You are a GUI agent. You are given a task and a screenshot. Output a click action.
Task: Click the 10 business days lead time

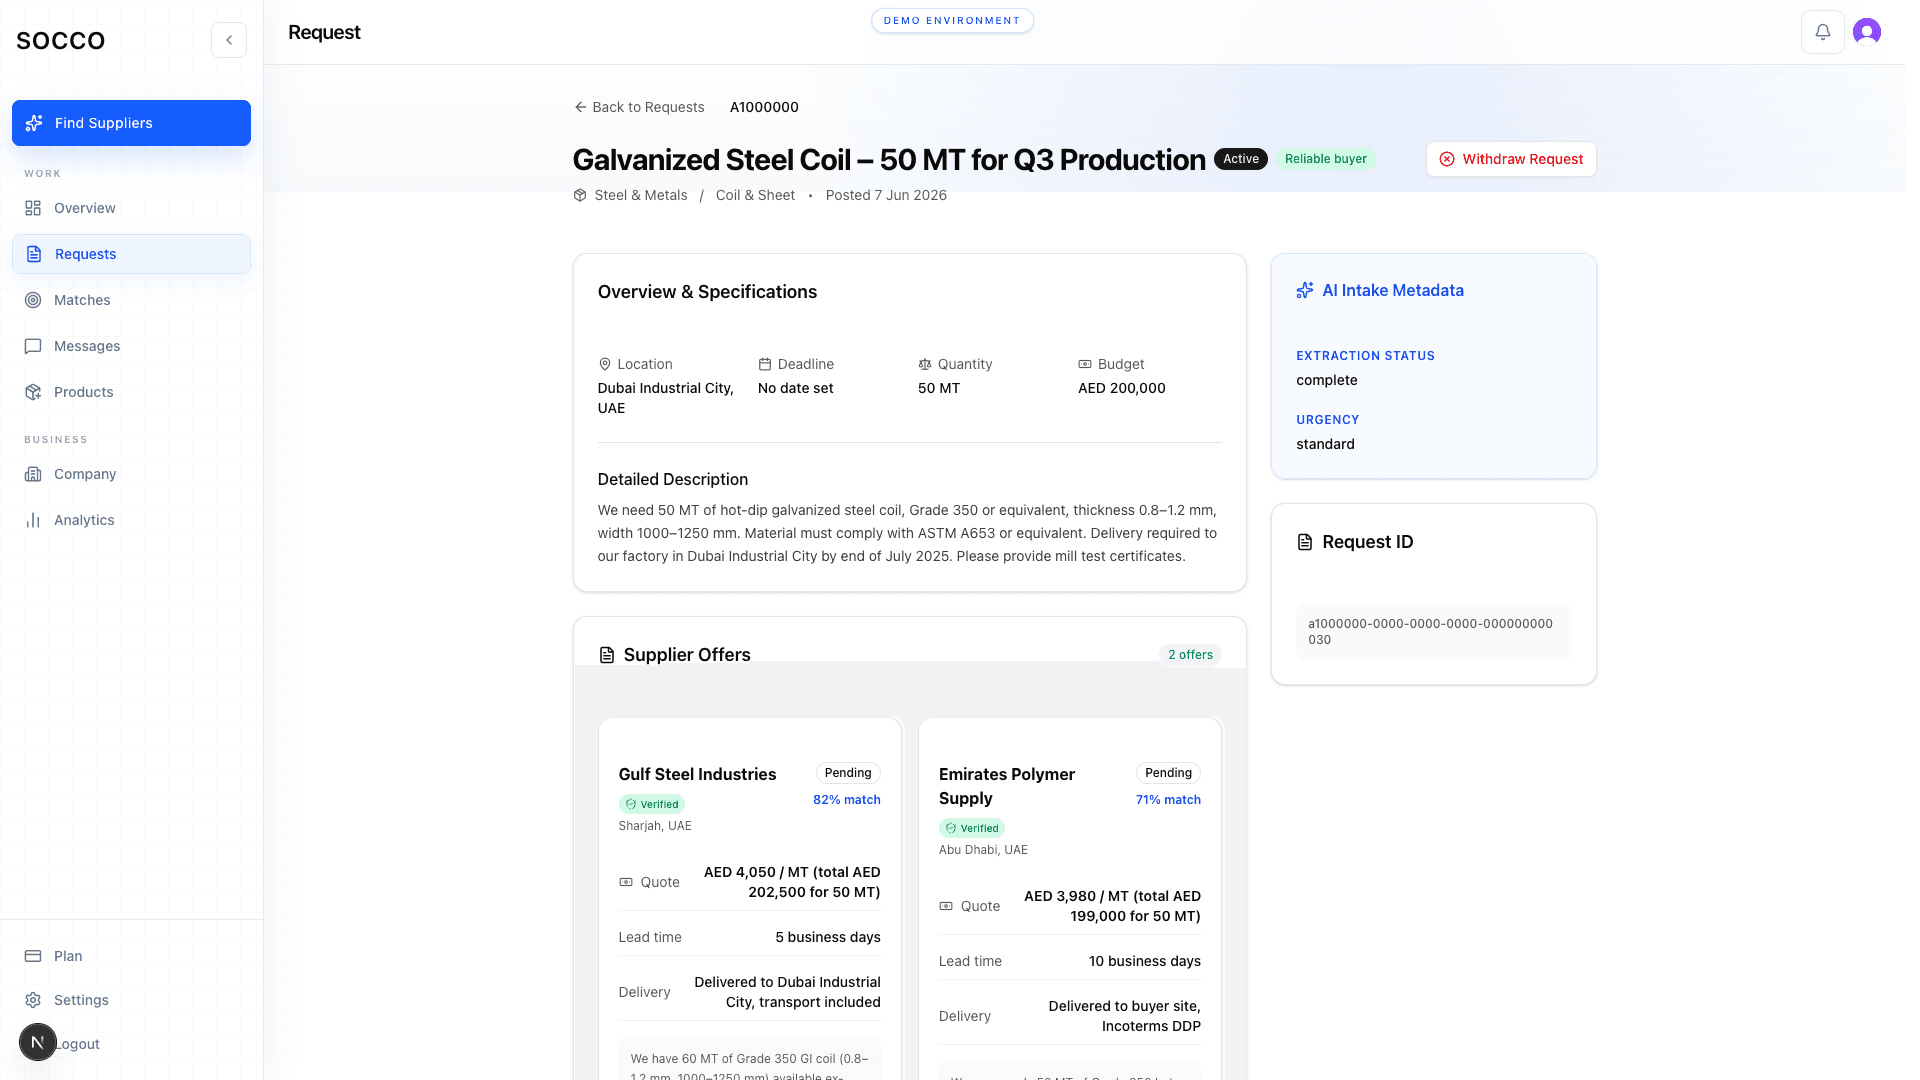[x=1145, y=961]
